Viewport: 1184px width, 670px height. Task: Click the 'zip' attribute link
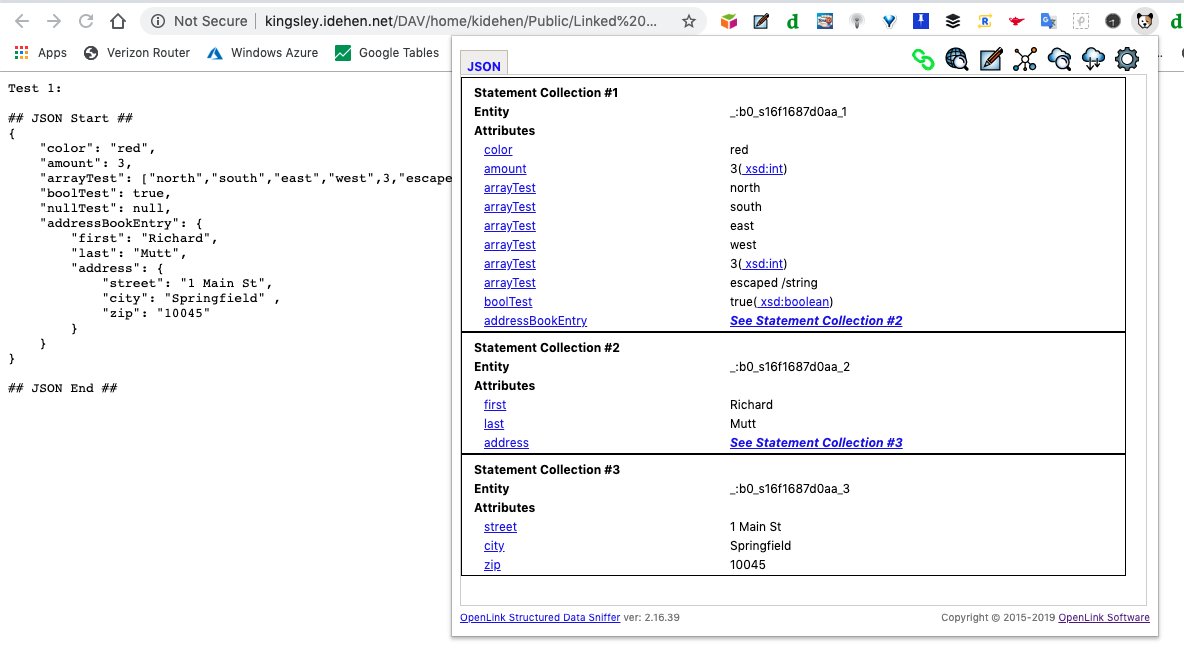tap(492, 564)
